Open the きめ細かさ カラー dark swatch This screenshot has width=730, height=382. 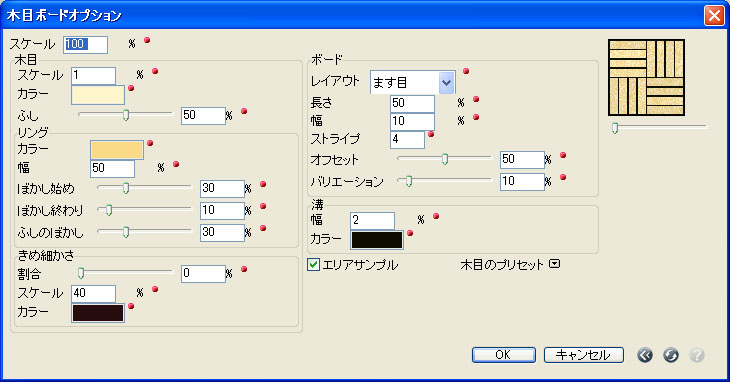point(98,313)
